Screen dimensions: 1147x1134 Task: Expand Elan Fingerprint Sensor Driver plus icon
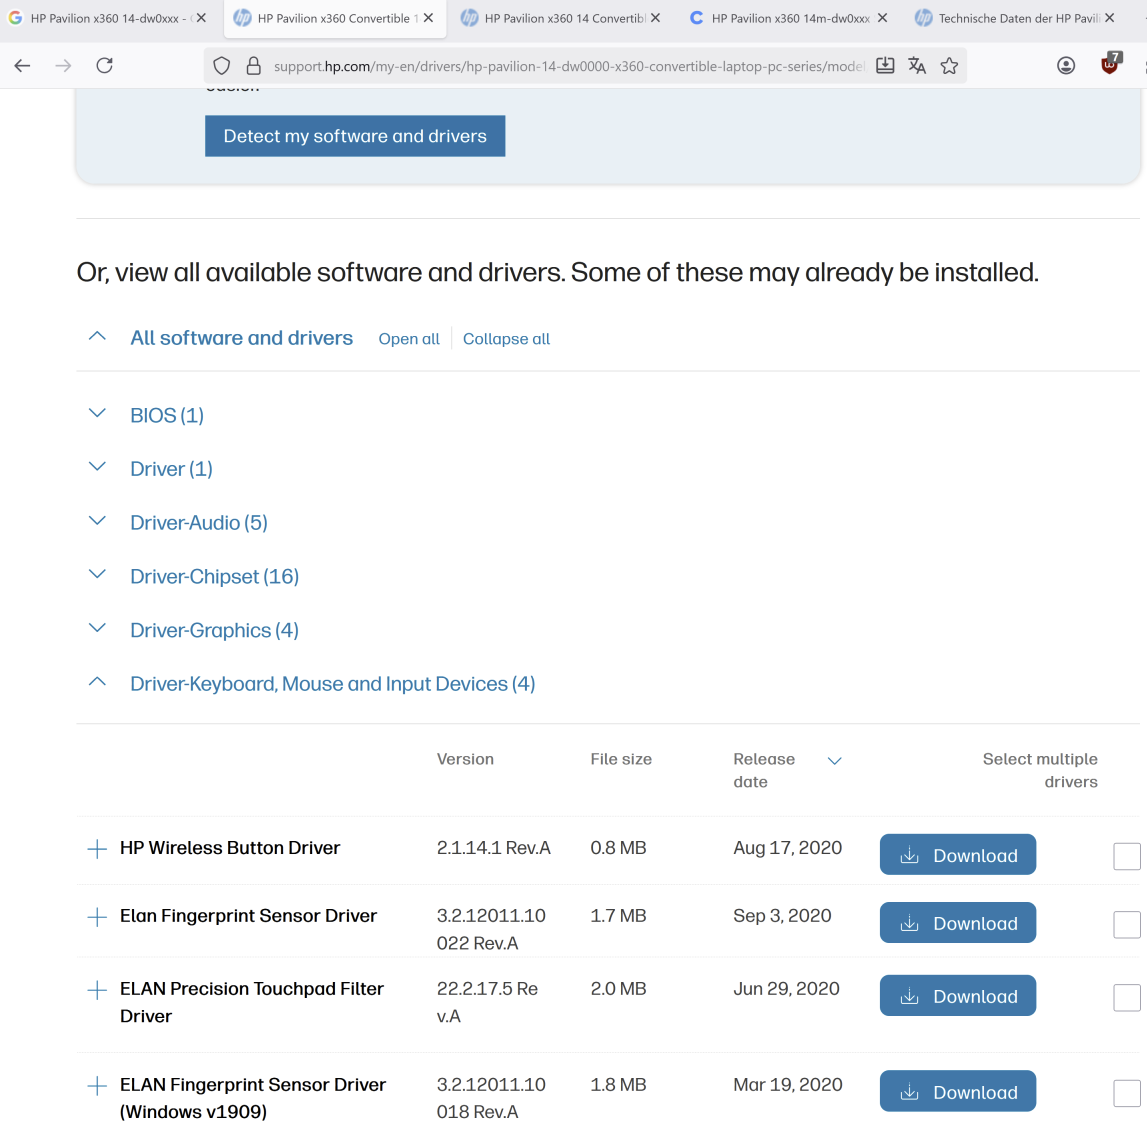tap(97, 917)
